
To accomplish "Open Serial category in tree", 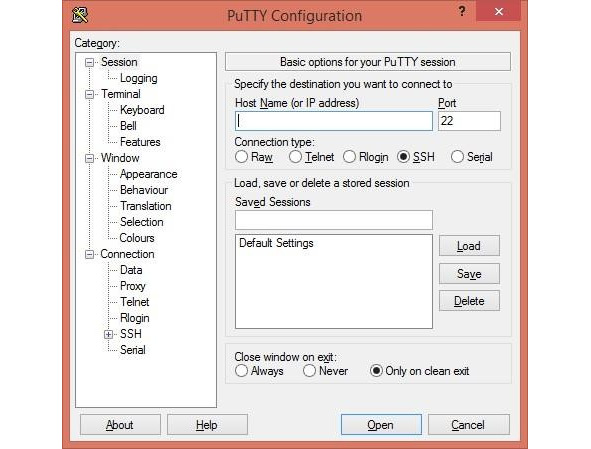I will 133,350.
